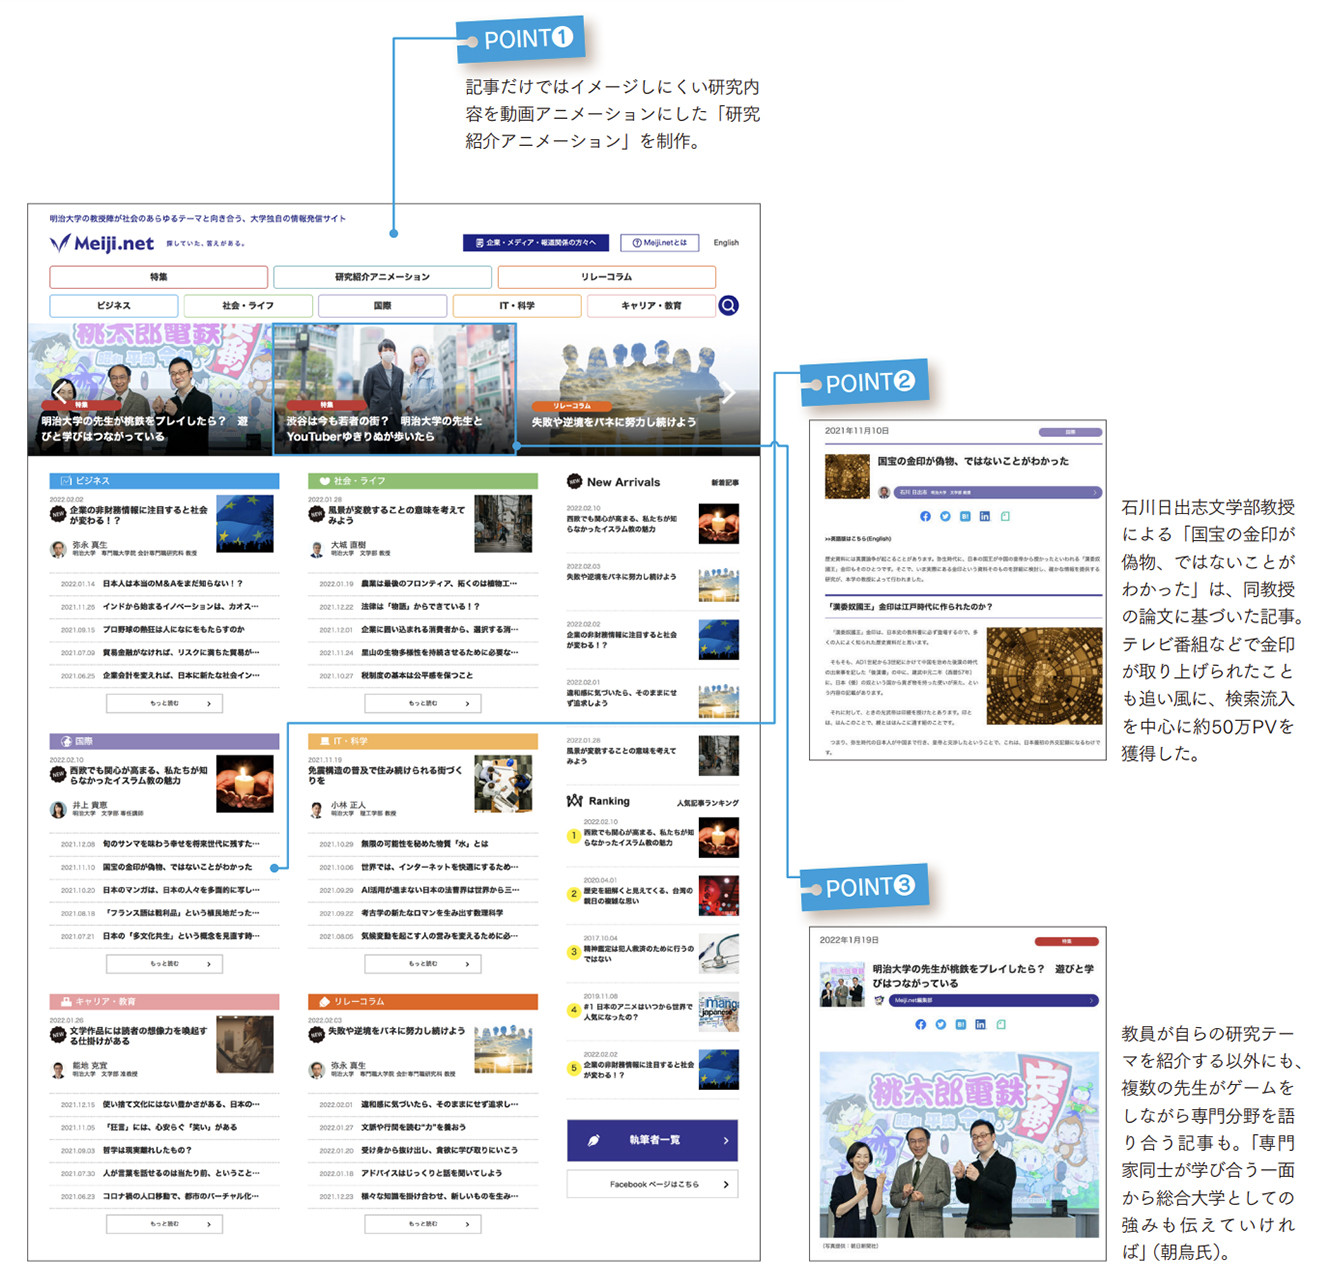Click author avatar of 小林 正人

pyautogui.click(x=317, y=809)
